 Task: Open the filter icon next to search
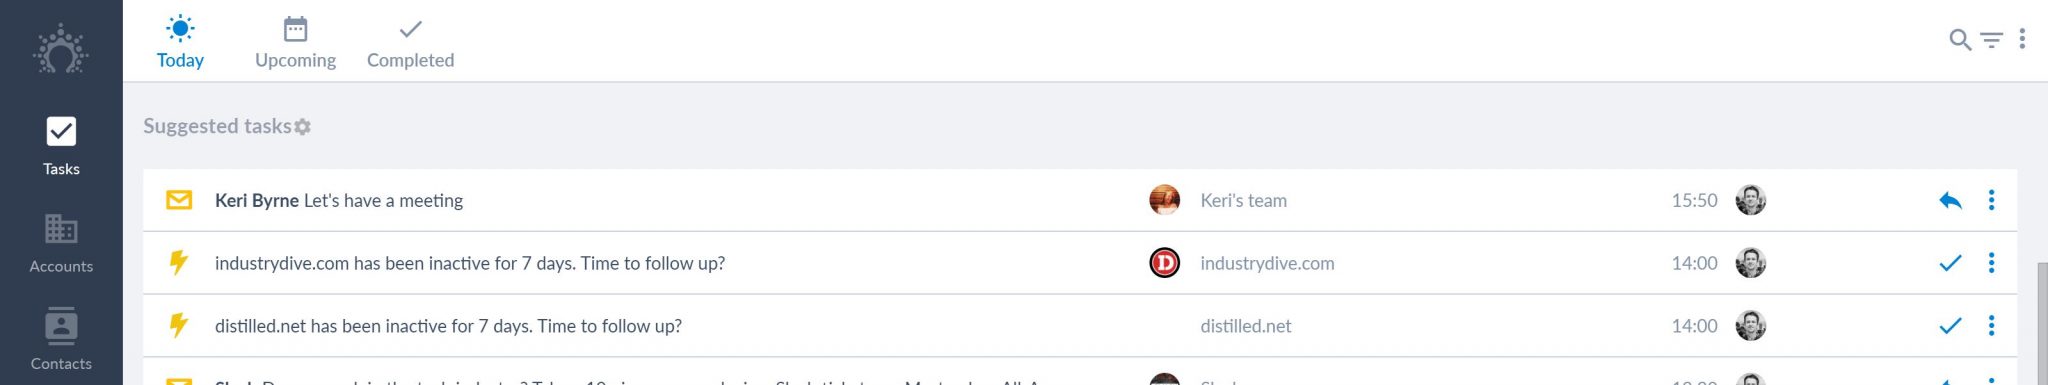point(1992,40)
